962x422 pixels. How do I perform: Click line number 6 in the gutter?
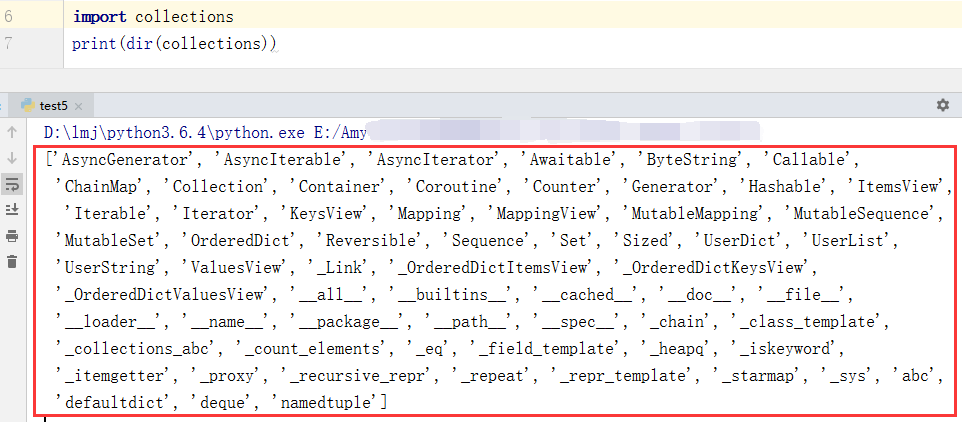click(8, 17)
